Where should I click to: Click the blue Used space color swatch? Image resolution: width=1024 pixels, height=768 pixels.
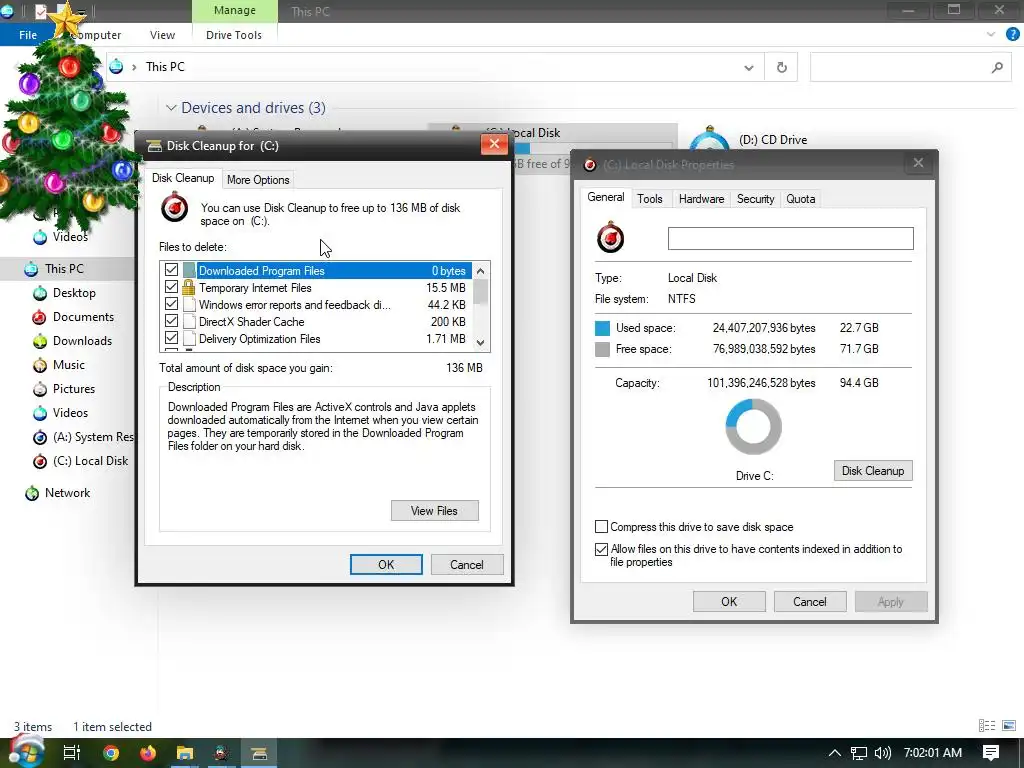tap(602, 328)
